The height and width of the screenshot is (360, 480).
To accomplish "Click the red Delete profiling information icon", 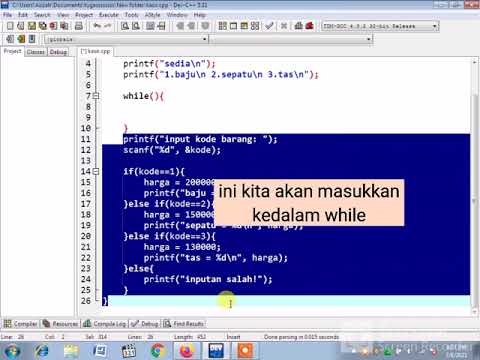I will 310,26.
